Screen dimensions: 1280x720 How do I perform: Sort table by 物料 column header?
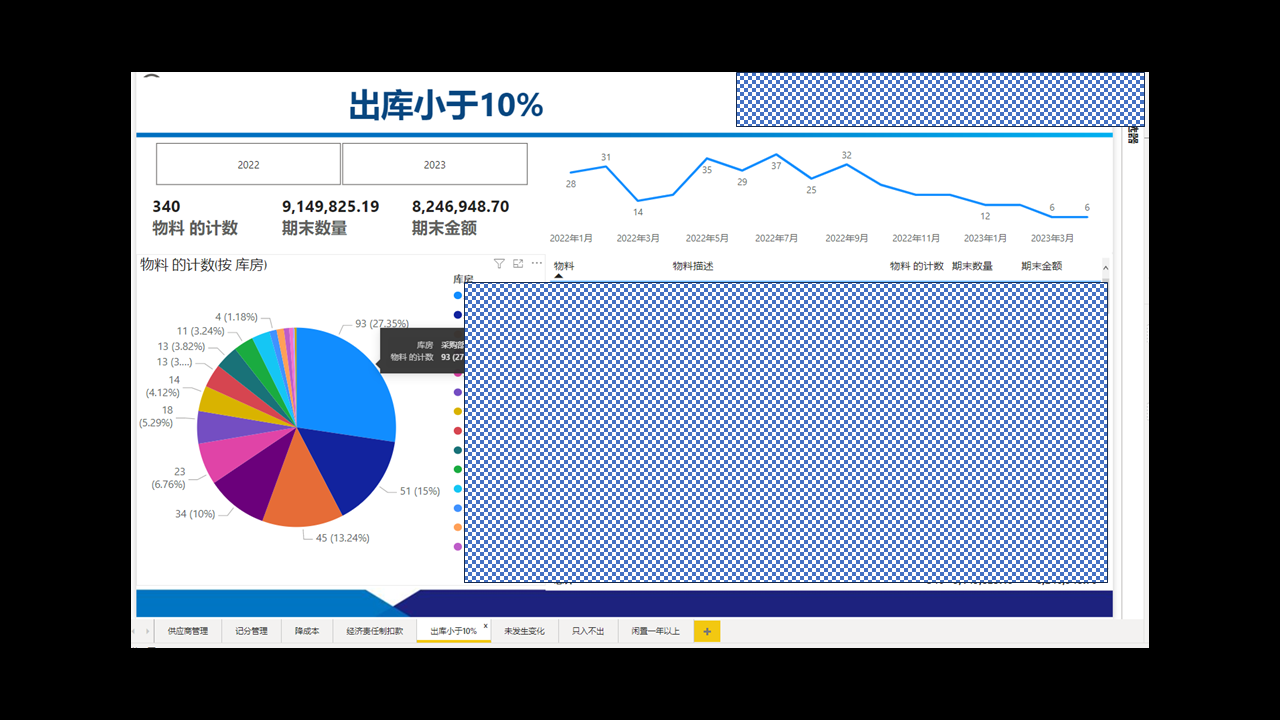click(x=564, y=266)
